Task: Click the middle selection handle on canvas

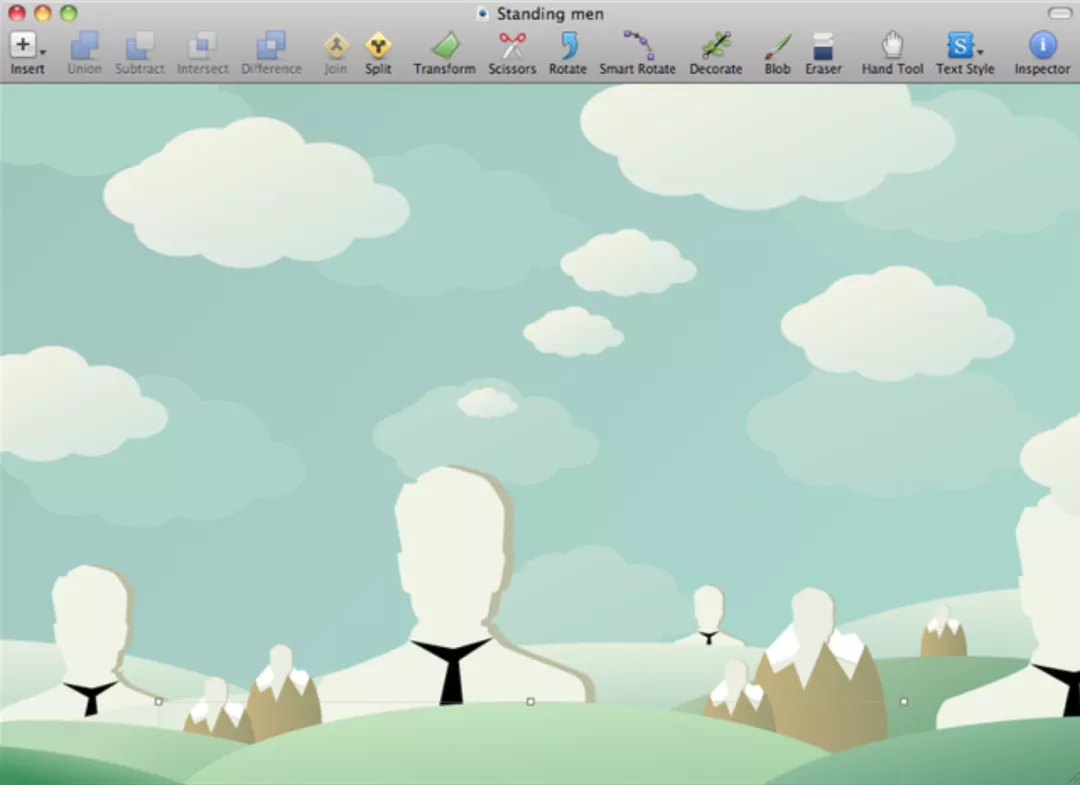Action: click(x=530, y=701)
